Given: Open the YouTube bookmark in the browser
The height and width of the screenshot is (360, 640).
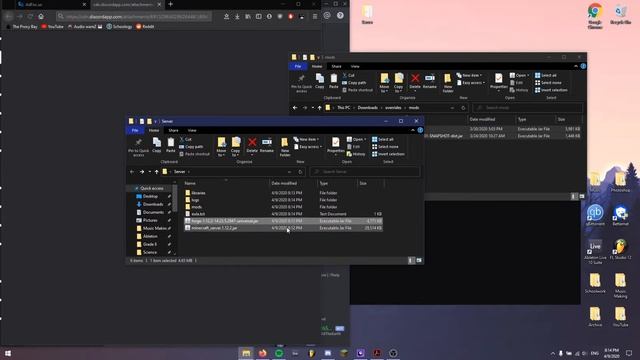Looking at the screenshot, I should point(52,27).
